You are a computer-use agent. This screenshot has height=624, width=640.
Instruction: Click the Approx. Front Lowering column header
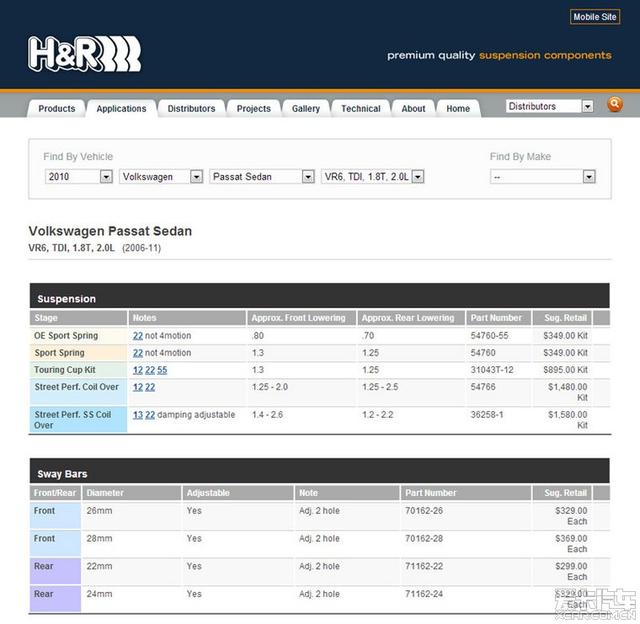click(x=302, y=318)
